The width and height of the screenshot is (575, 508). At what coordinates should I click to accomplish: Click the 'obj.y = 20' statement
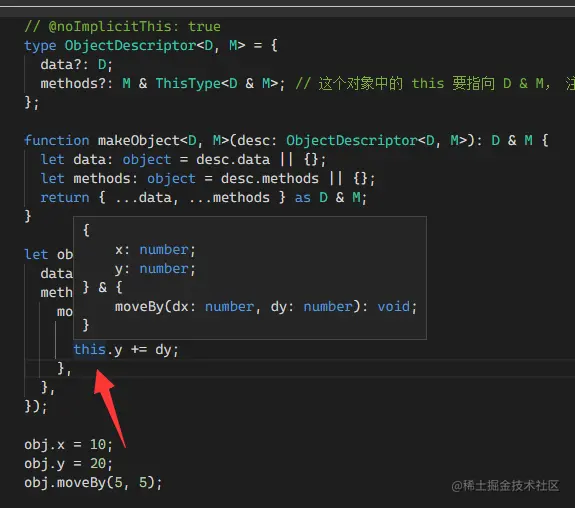[68, 464]
